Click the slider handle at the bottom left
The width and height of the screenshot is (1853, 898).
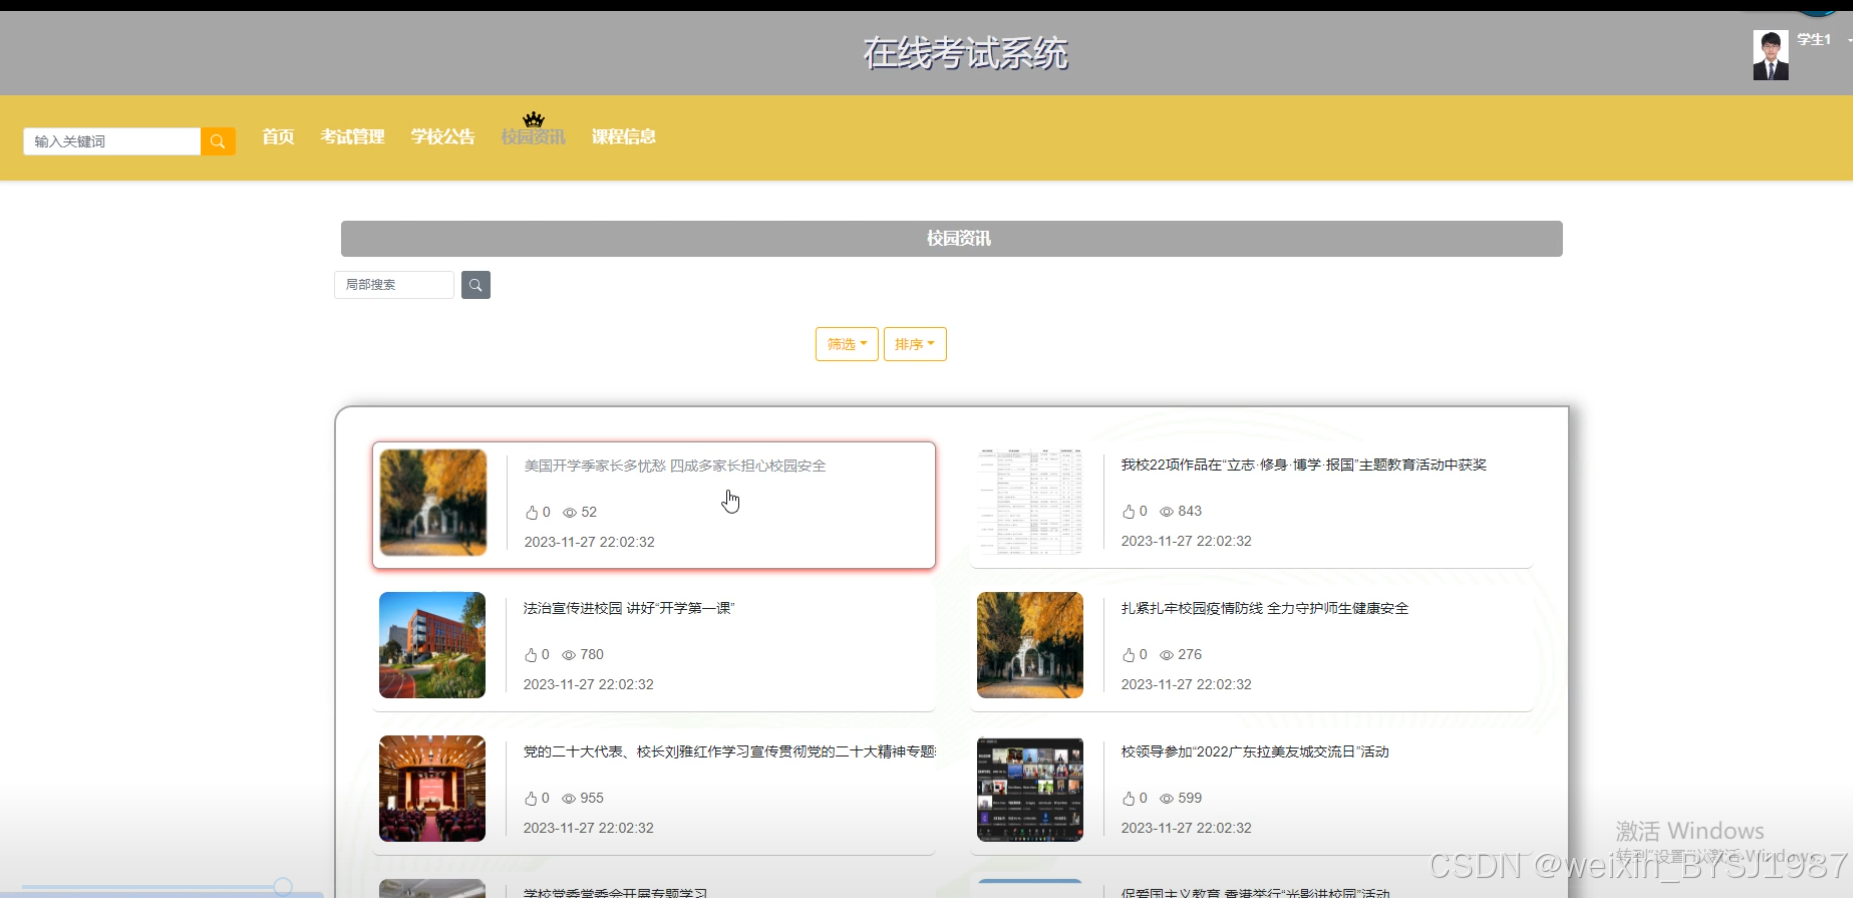(x=283, y=886)
